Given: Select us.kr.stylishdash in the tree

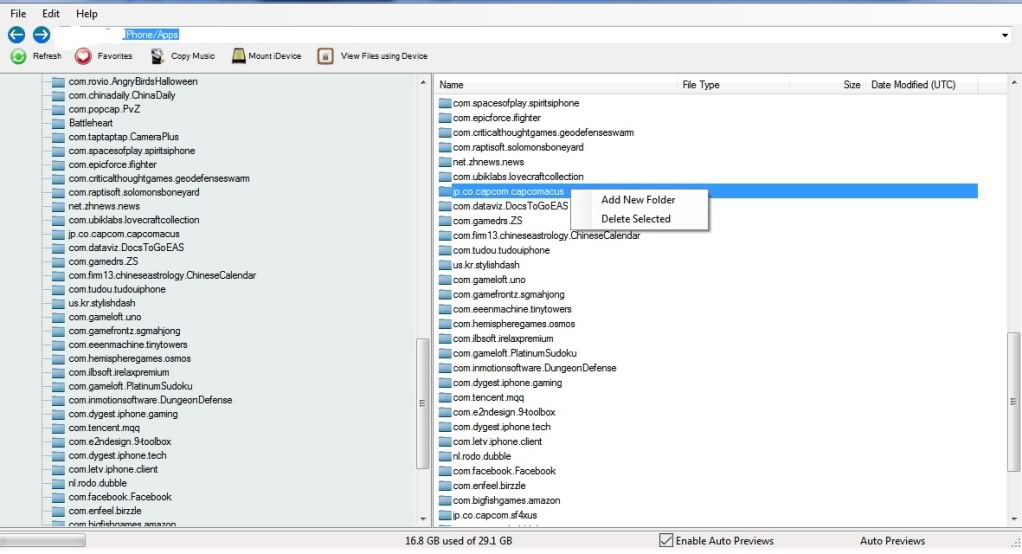Looking at the screenshot, I should point(102,303).
